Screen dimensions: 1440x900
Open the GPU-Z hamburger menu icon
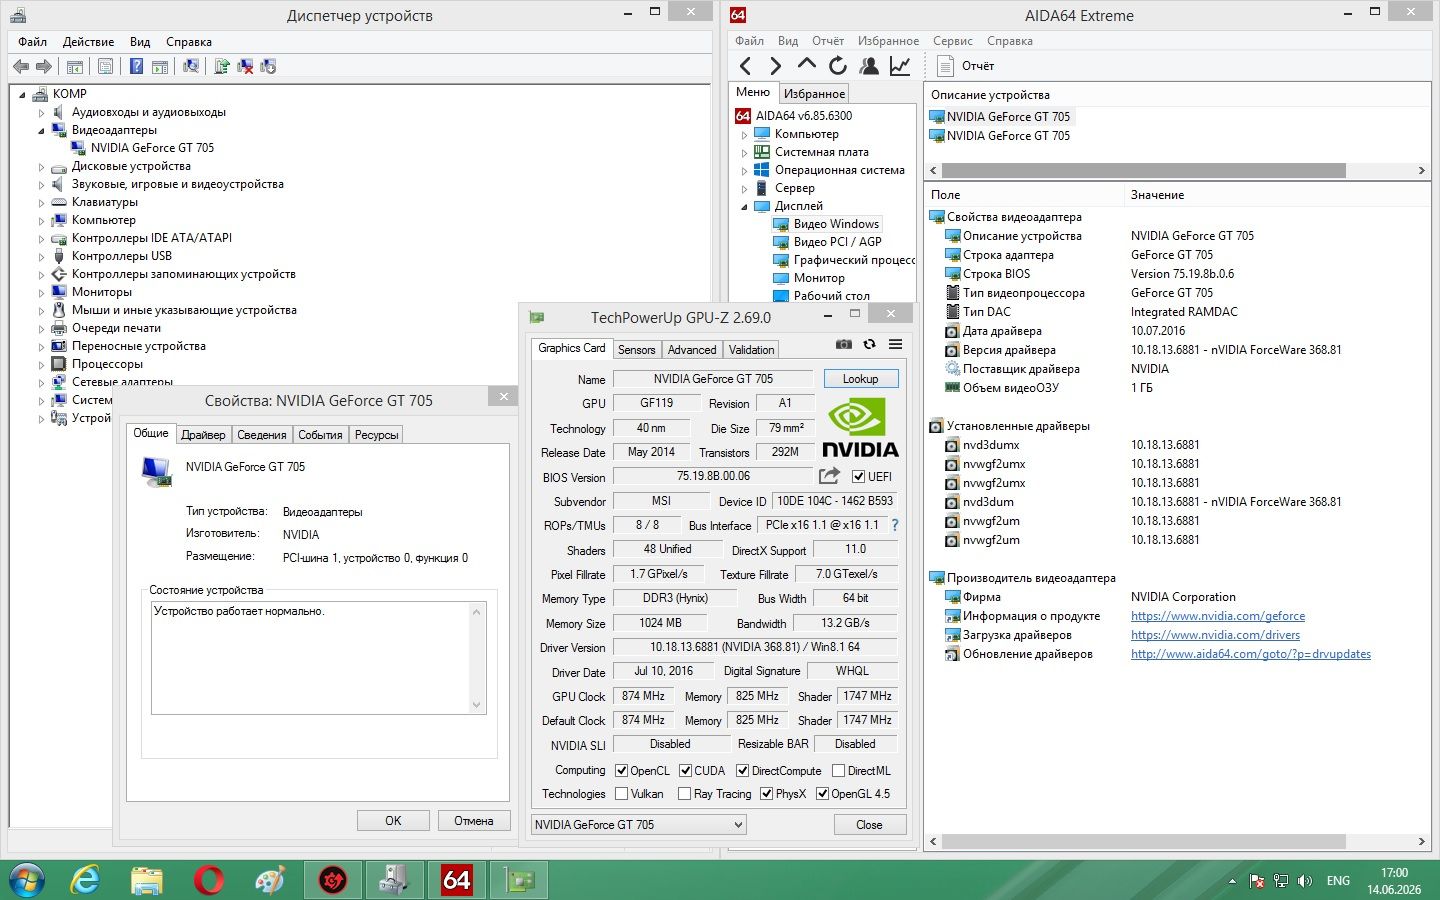(896, 344)
